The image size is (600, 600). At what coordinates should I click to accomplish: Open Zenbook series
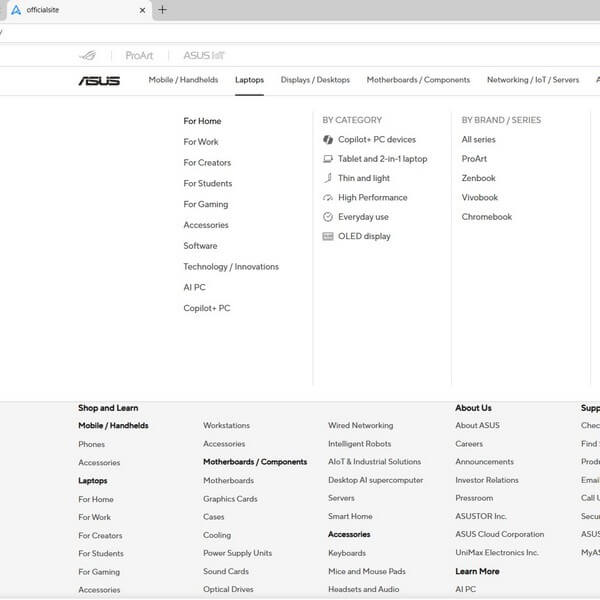tap(478, 178)
